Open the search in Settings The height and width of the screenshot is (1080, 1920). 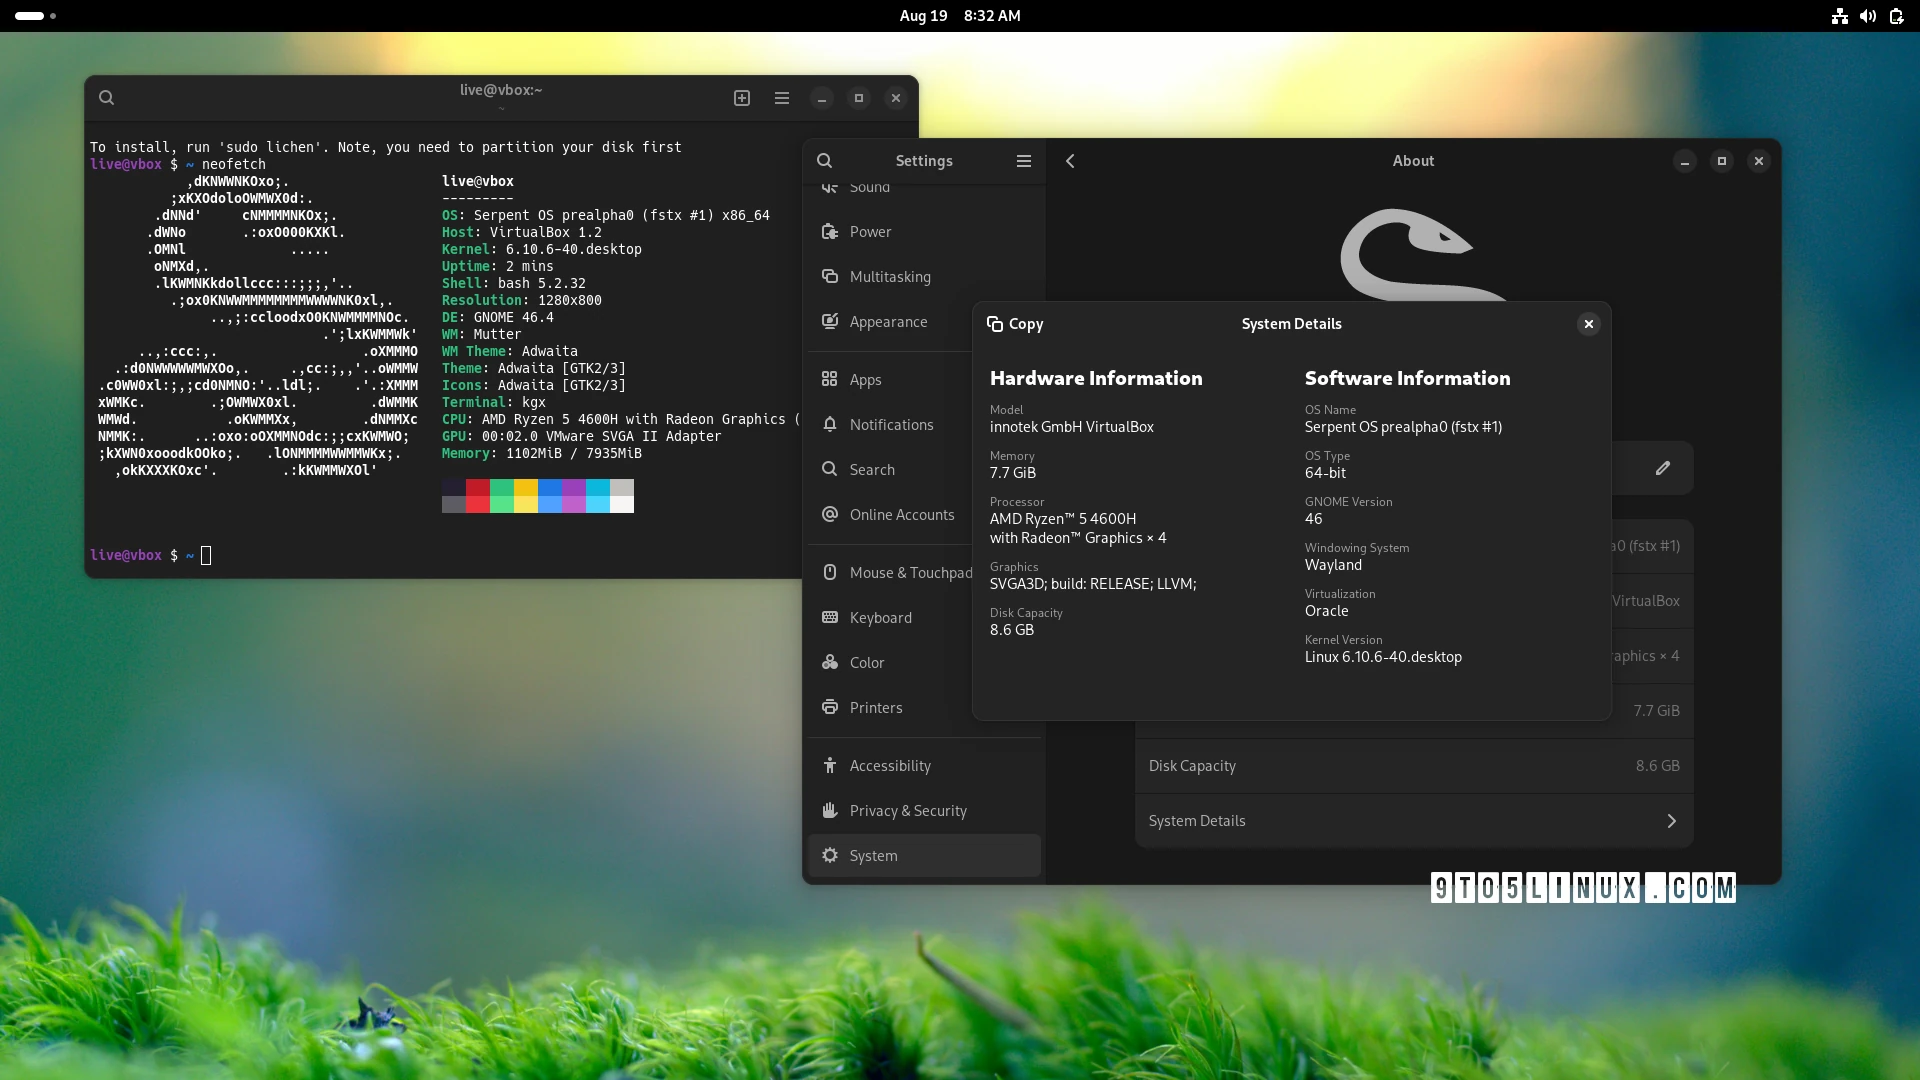(824, 160)
